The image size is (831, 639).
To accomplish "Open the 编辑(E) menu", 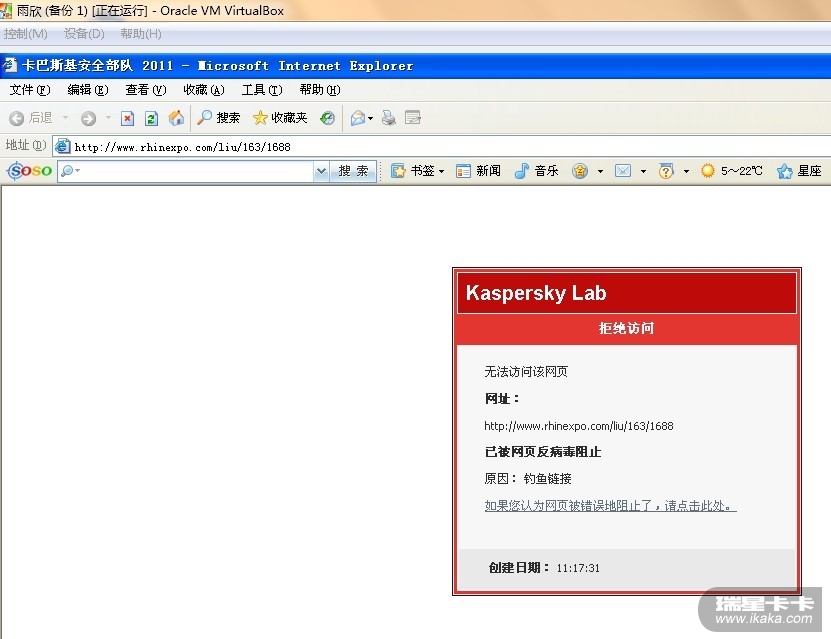I will [x=87, y=90].
